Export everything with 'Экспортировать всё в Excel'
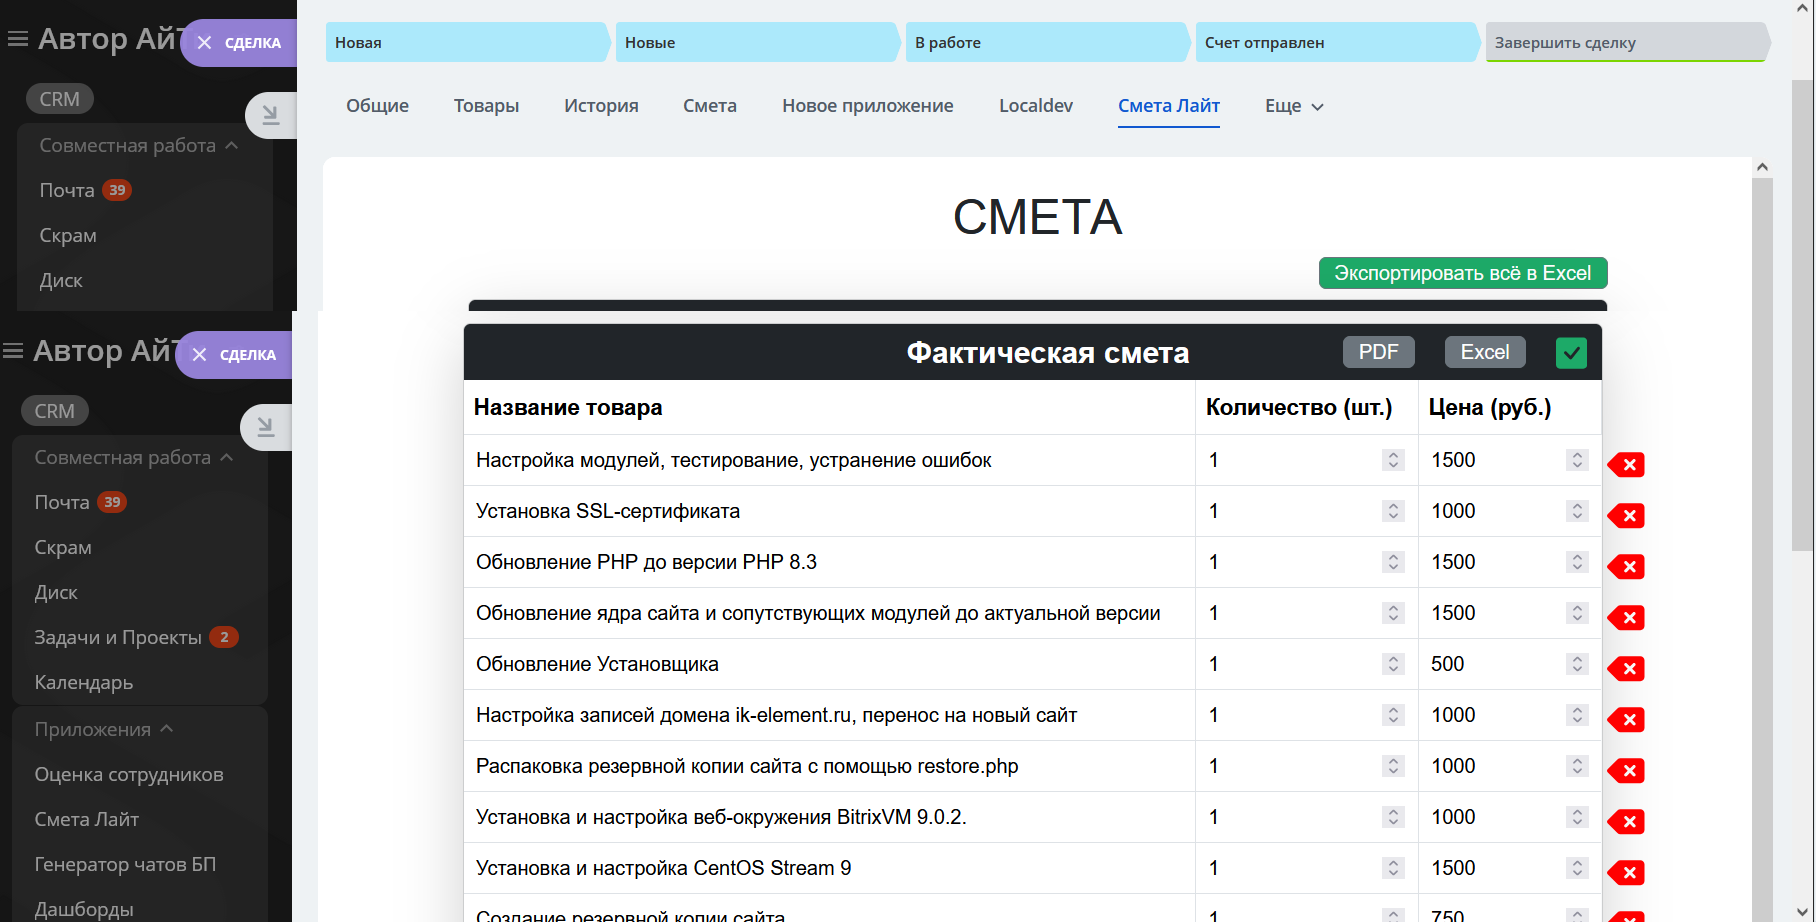This screenshot has height=922, width=1816. click(1463, 273)
